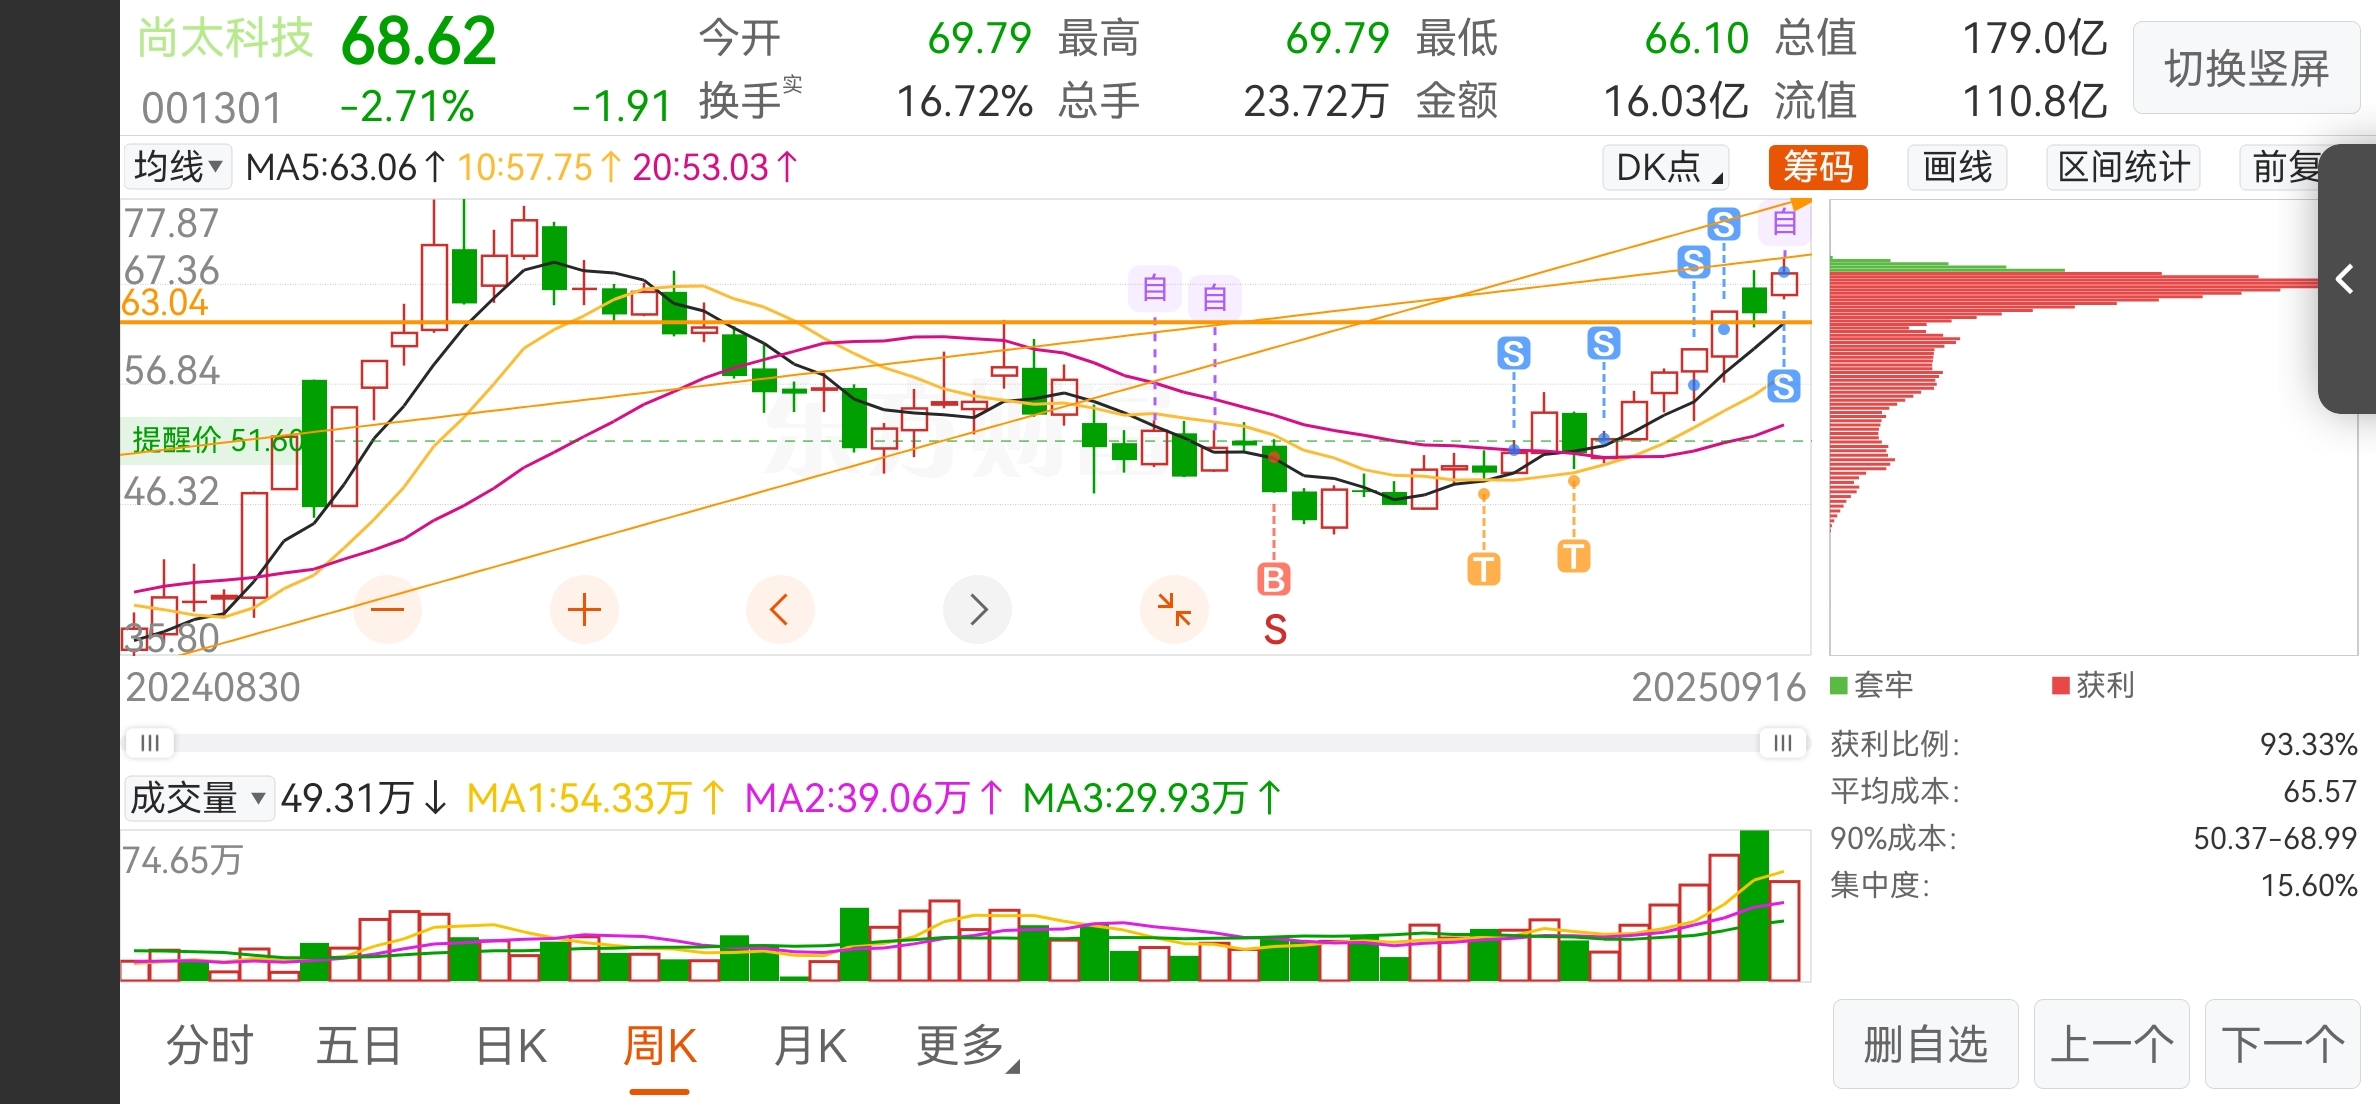Switch to the 月K tab
The height and width of the screenshot is (1104, 2376).
pyautogui.click(x=810, y=1046)
